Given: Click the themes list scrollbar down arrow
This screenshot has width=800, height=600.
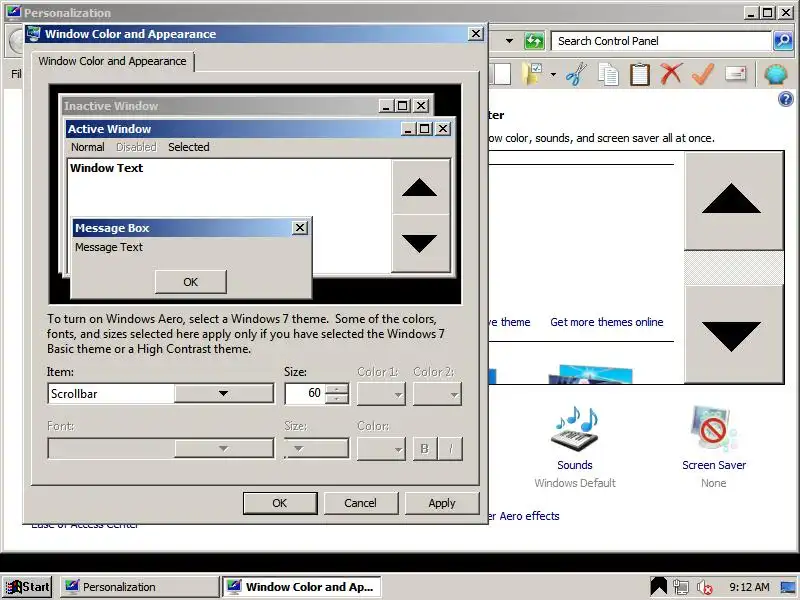Looking at the screenshot, I should coord(734,334).
